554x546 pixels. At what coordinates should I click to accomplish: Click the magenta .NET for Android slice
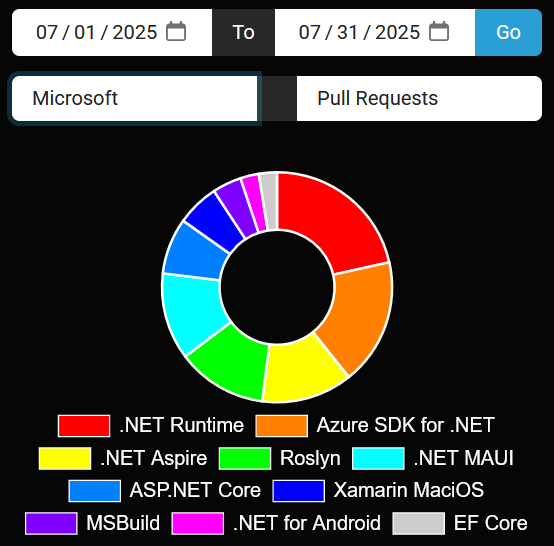click(256, 202)
